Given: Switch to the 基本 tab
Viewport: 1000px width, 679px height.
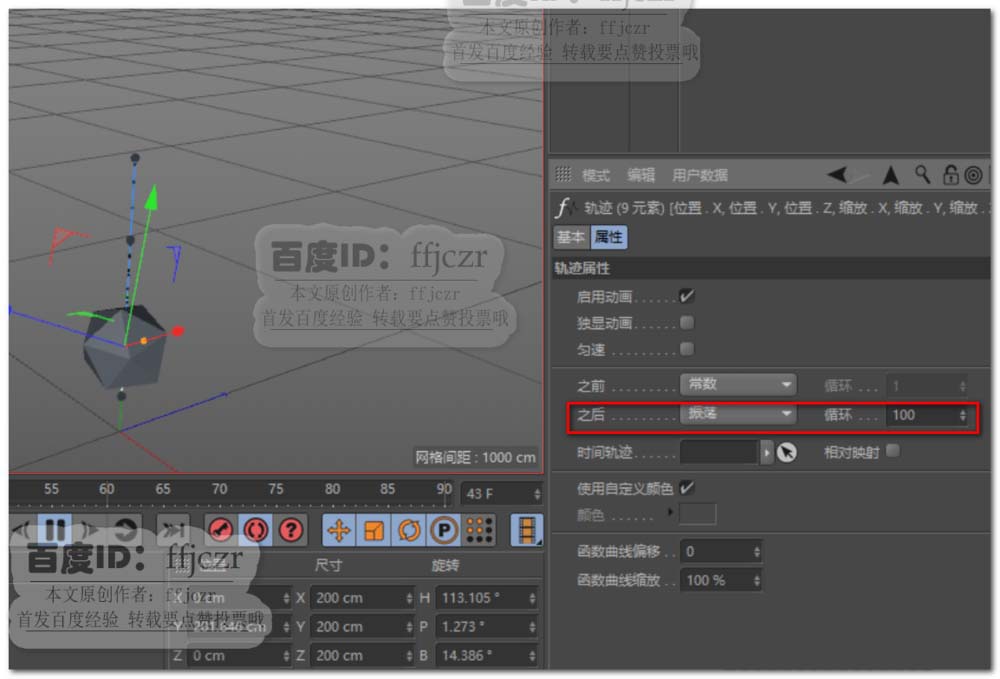Looking at the screenshot, I should click(x=570, y=237).
